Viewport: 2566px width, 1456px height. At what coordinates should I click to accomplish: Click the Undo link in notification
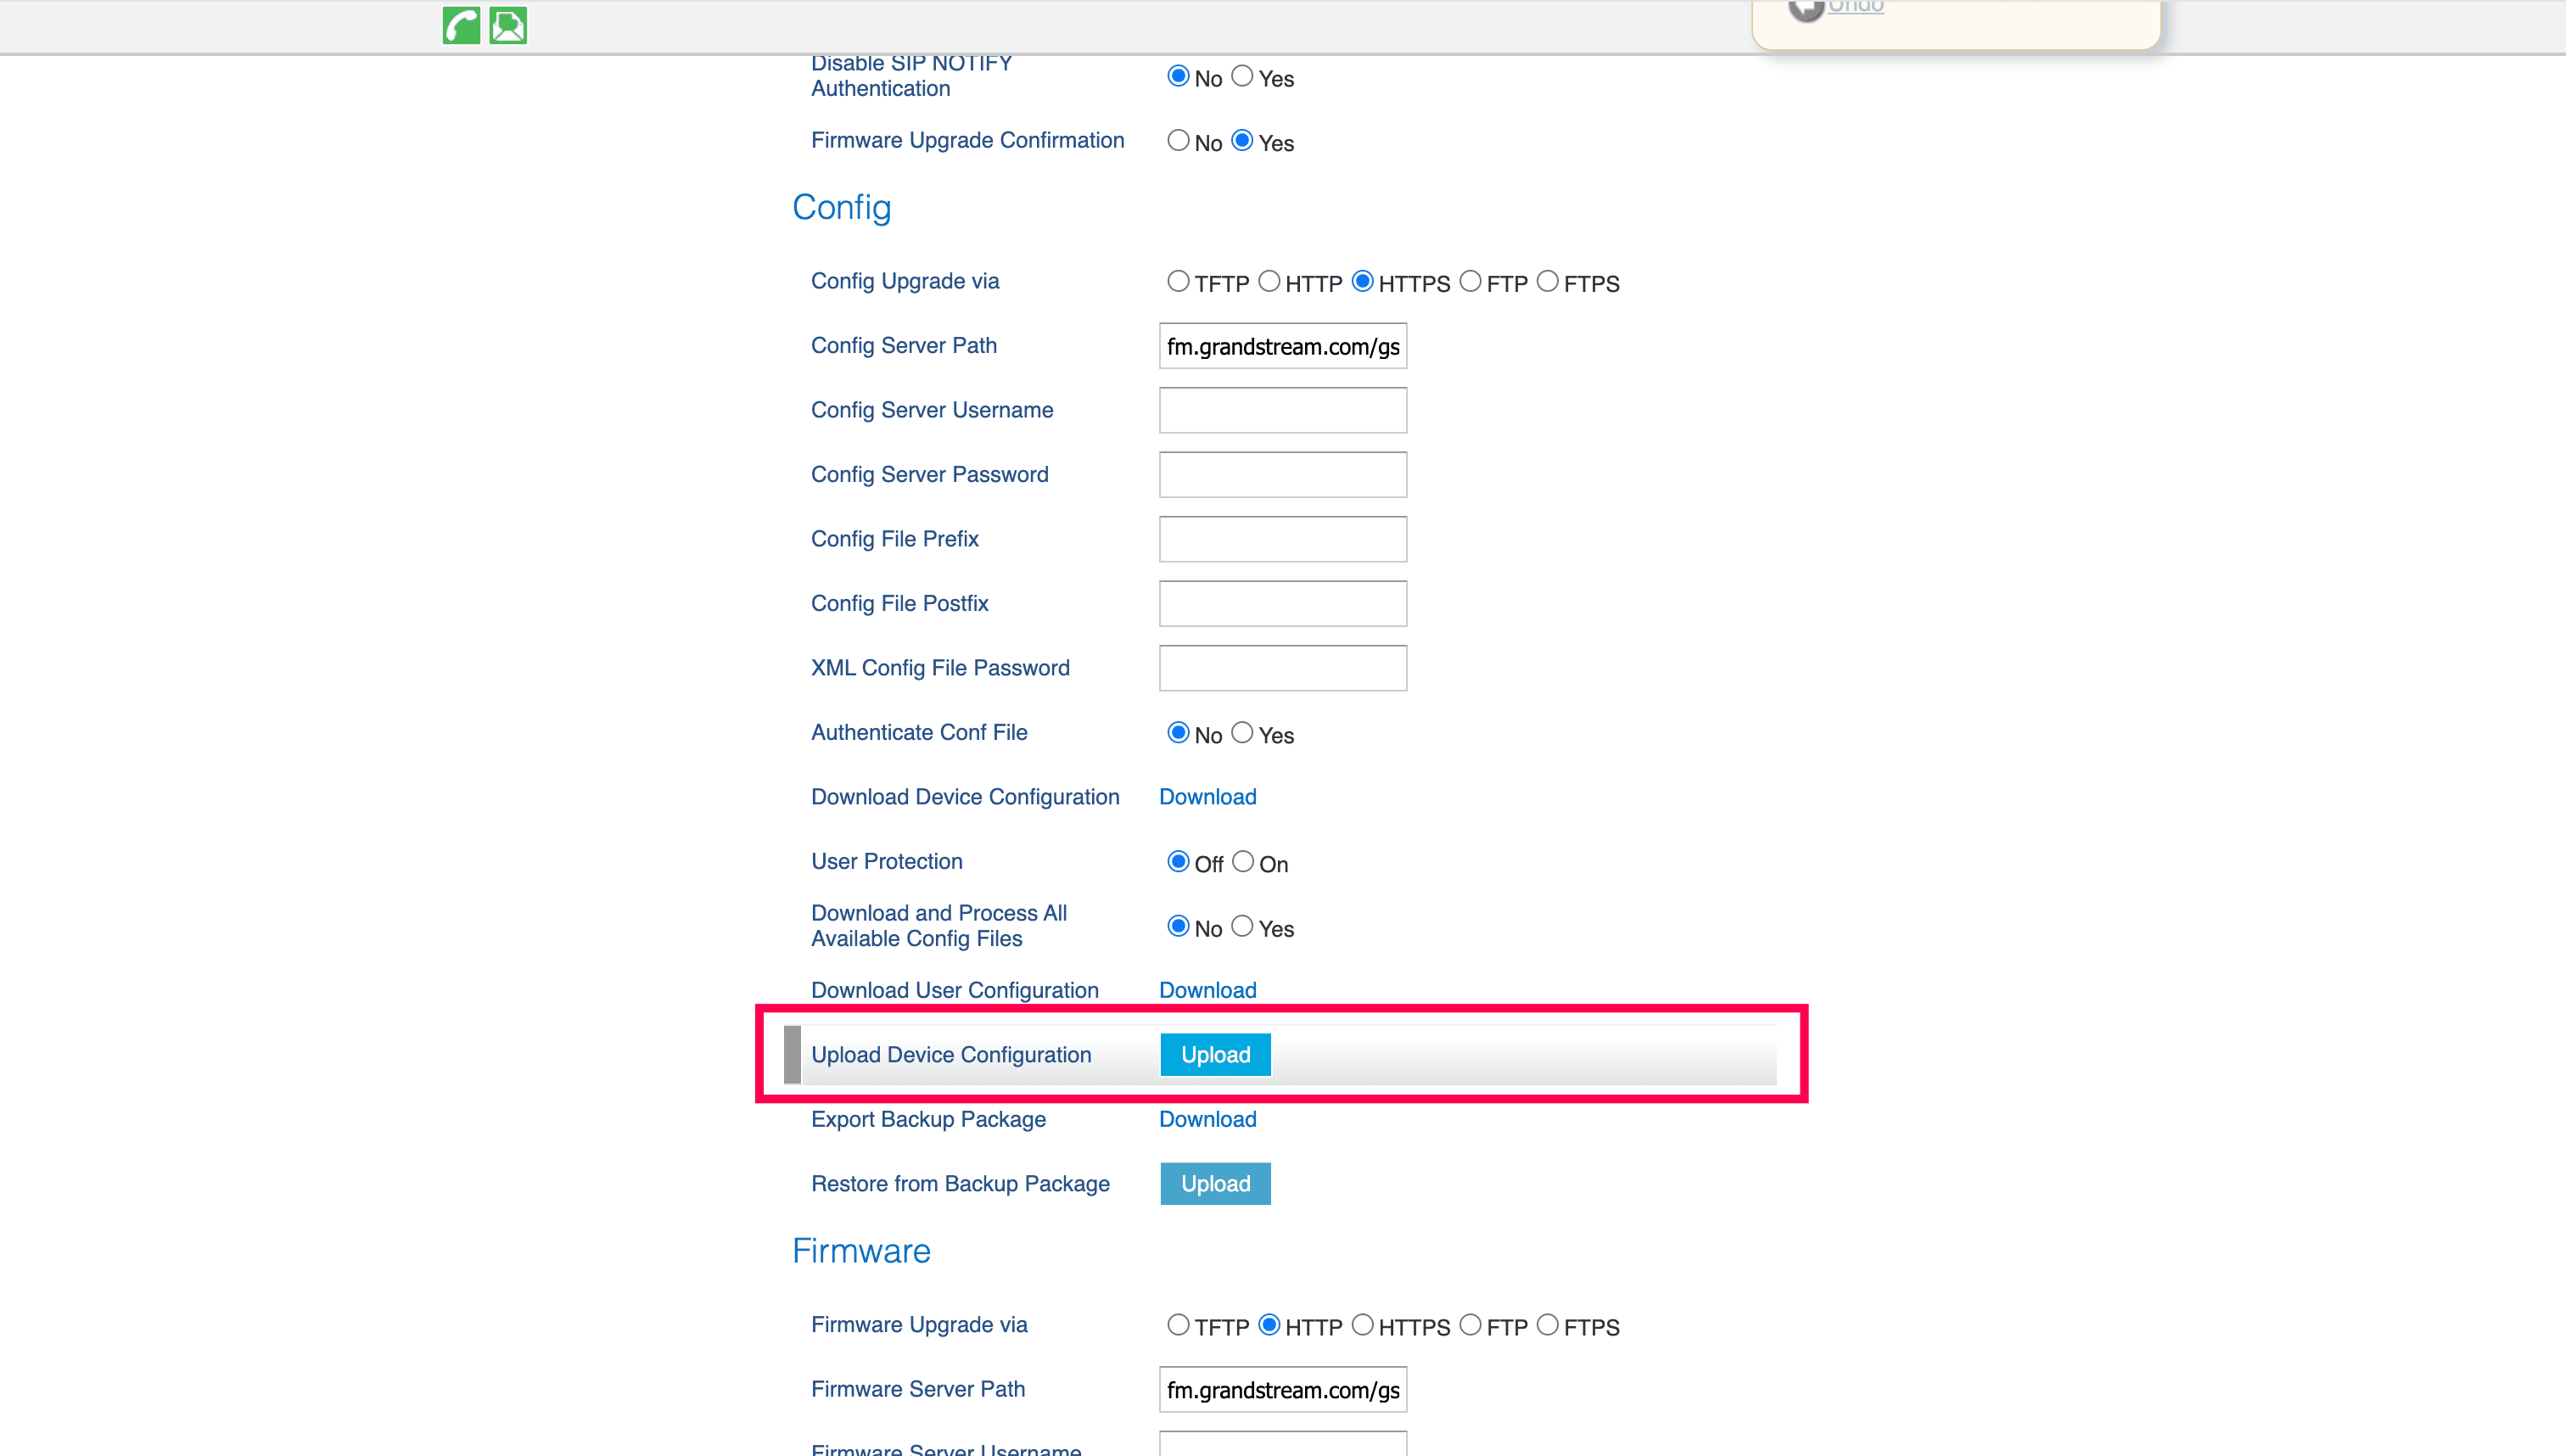tap(1855, 7)
